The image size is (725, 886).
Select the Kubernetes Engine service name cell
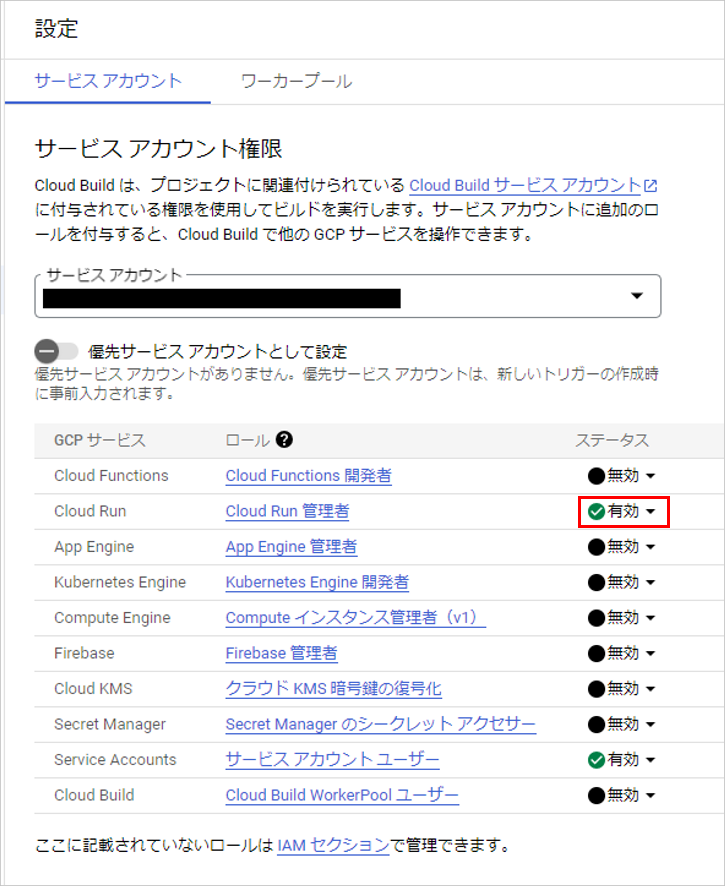click(120, 583)
